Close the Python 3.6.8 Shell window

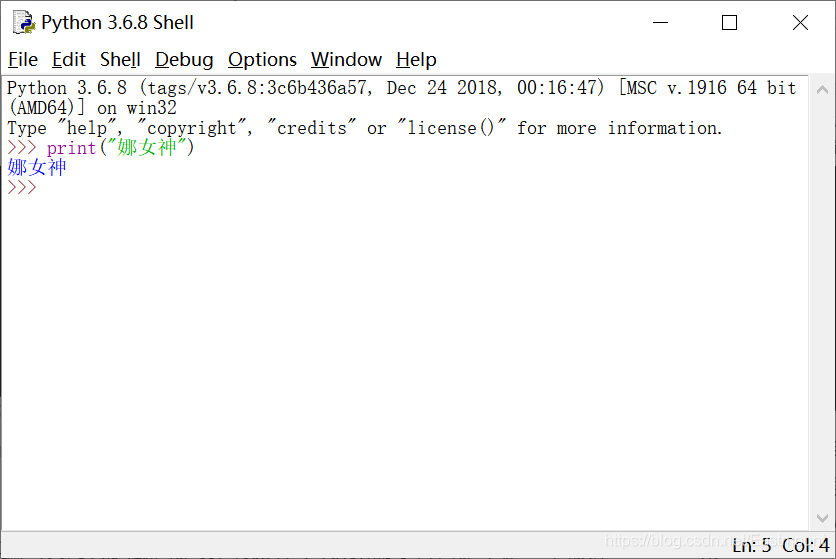coord(800,22)
